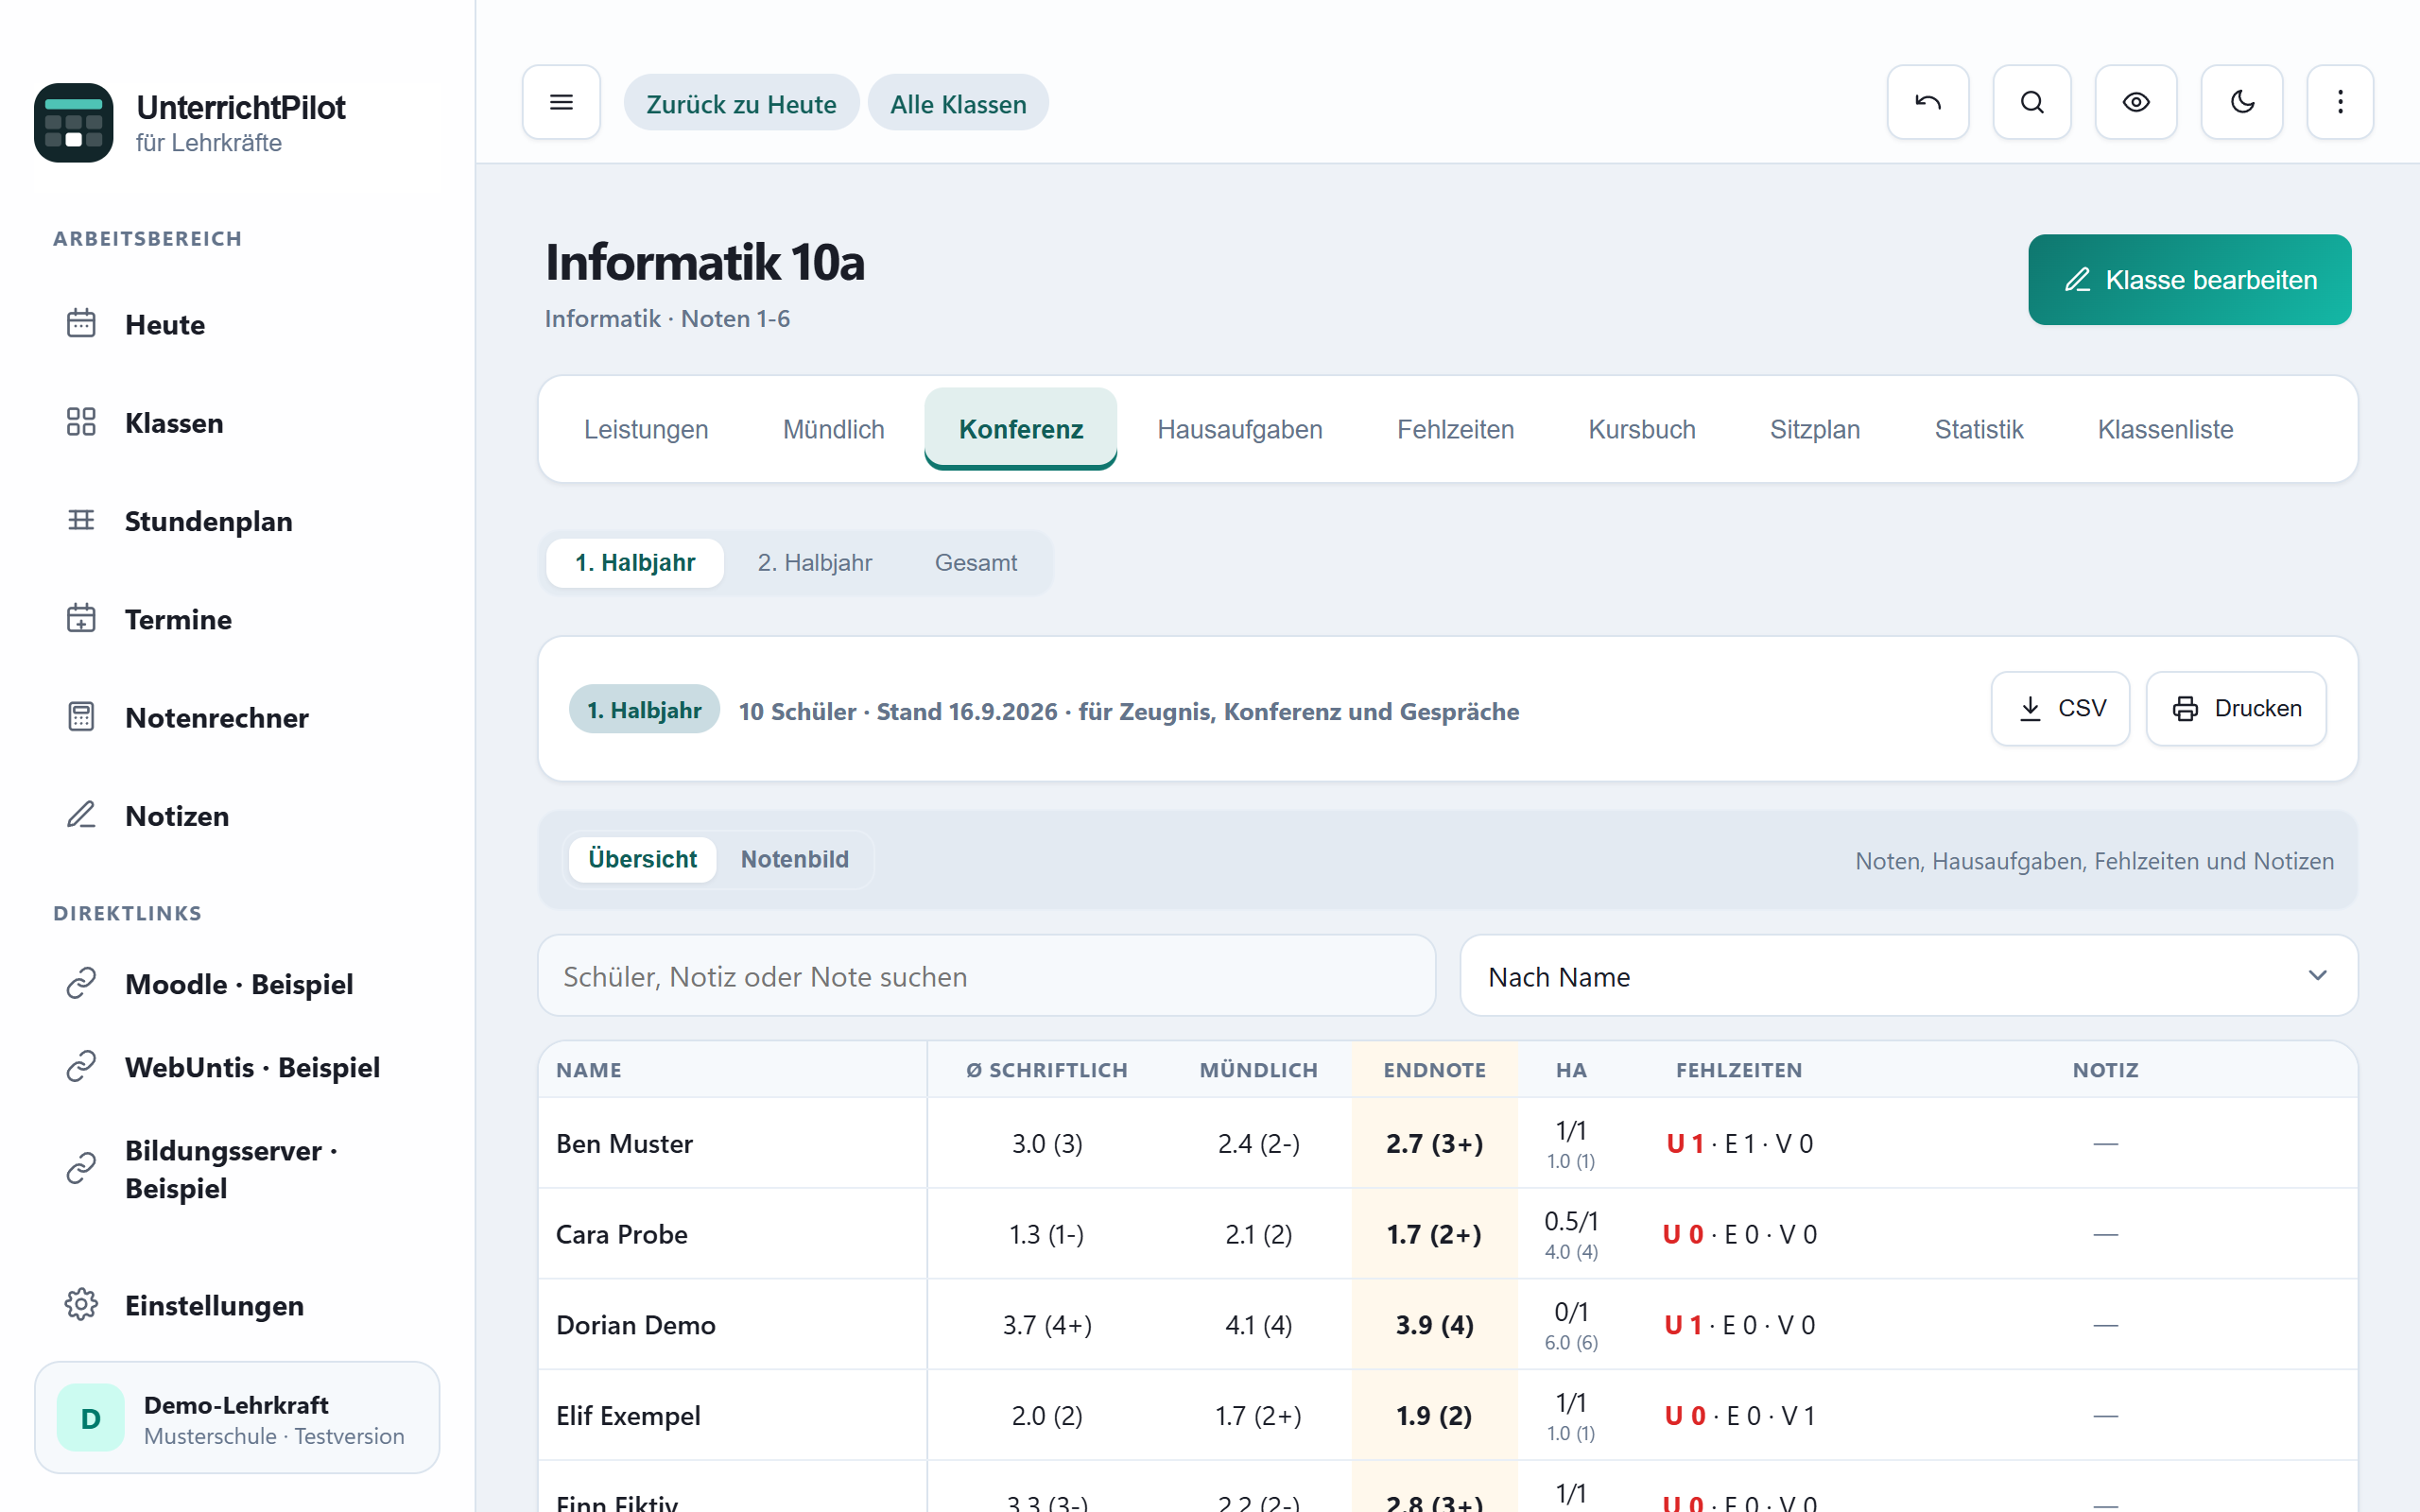
Task: Open the hamburger menu button
Action: 561,102
